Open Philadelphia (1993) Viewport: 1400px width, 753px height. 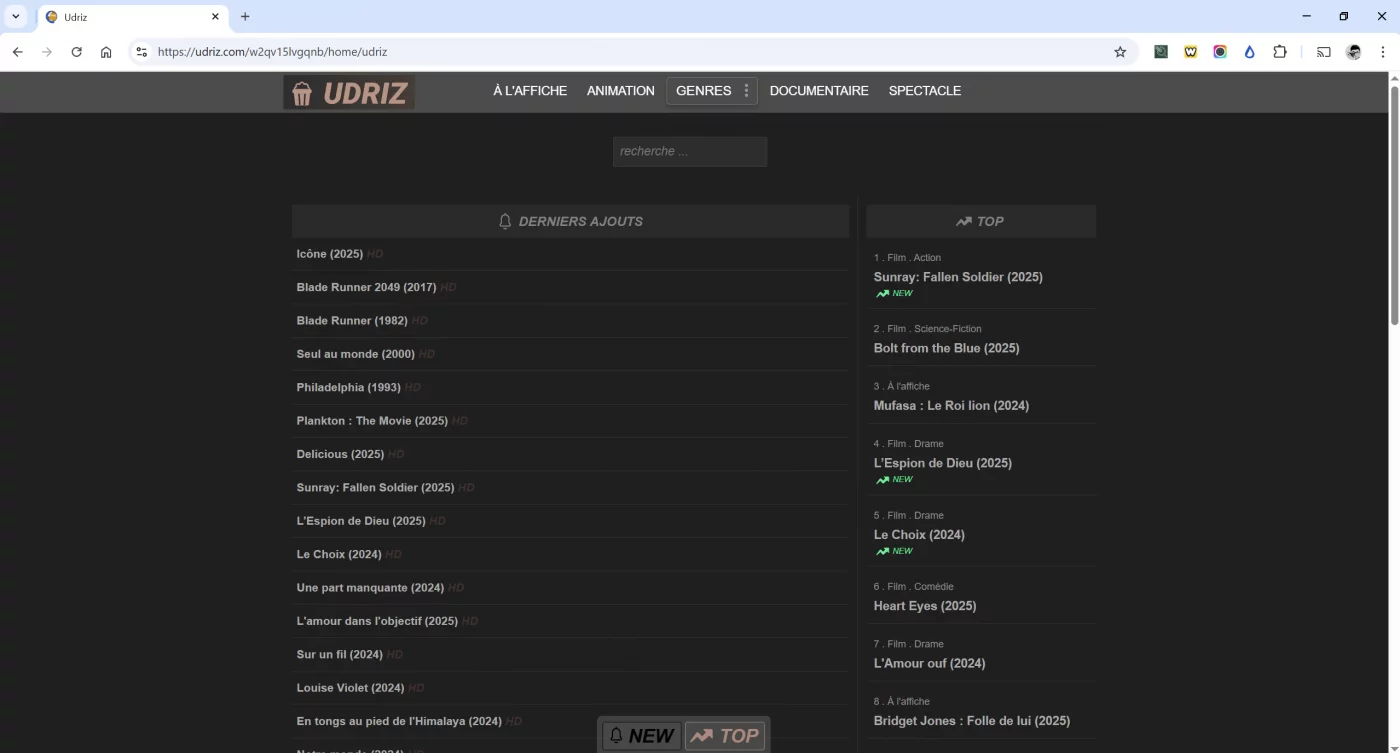(348, 387)
